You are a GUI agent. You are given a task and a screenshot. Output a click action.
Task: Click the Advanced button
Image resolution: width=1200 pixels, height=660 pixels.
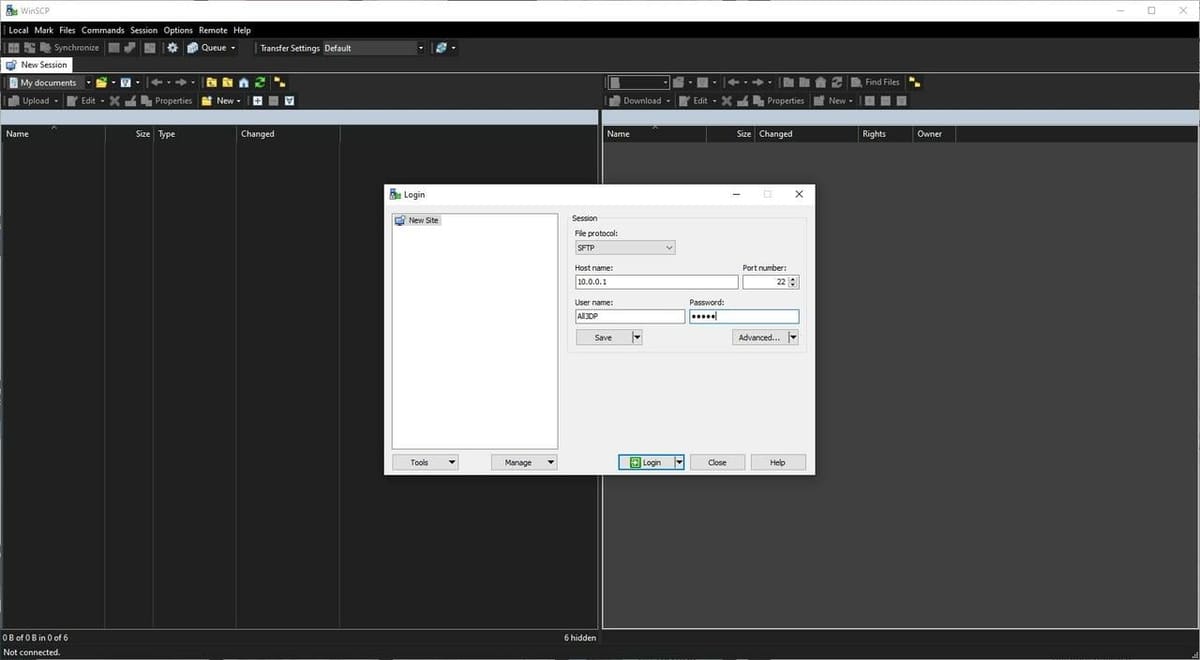pyautogui.click(x=759, y=338)
